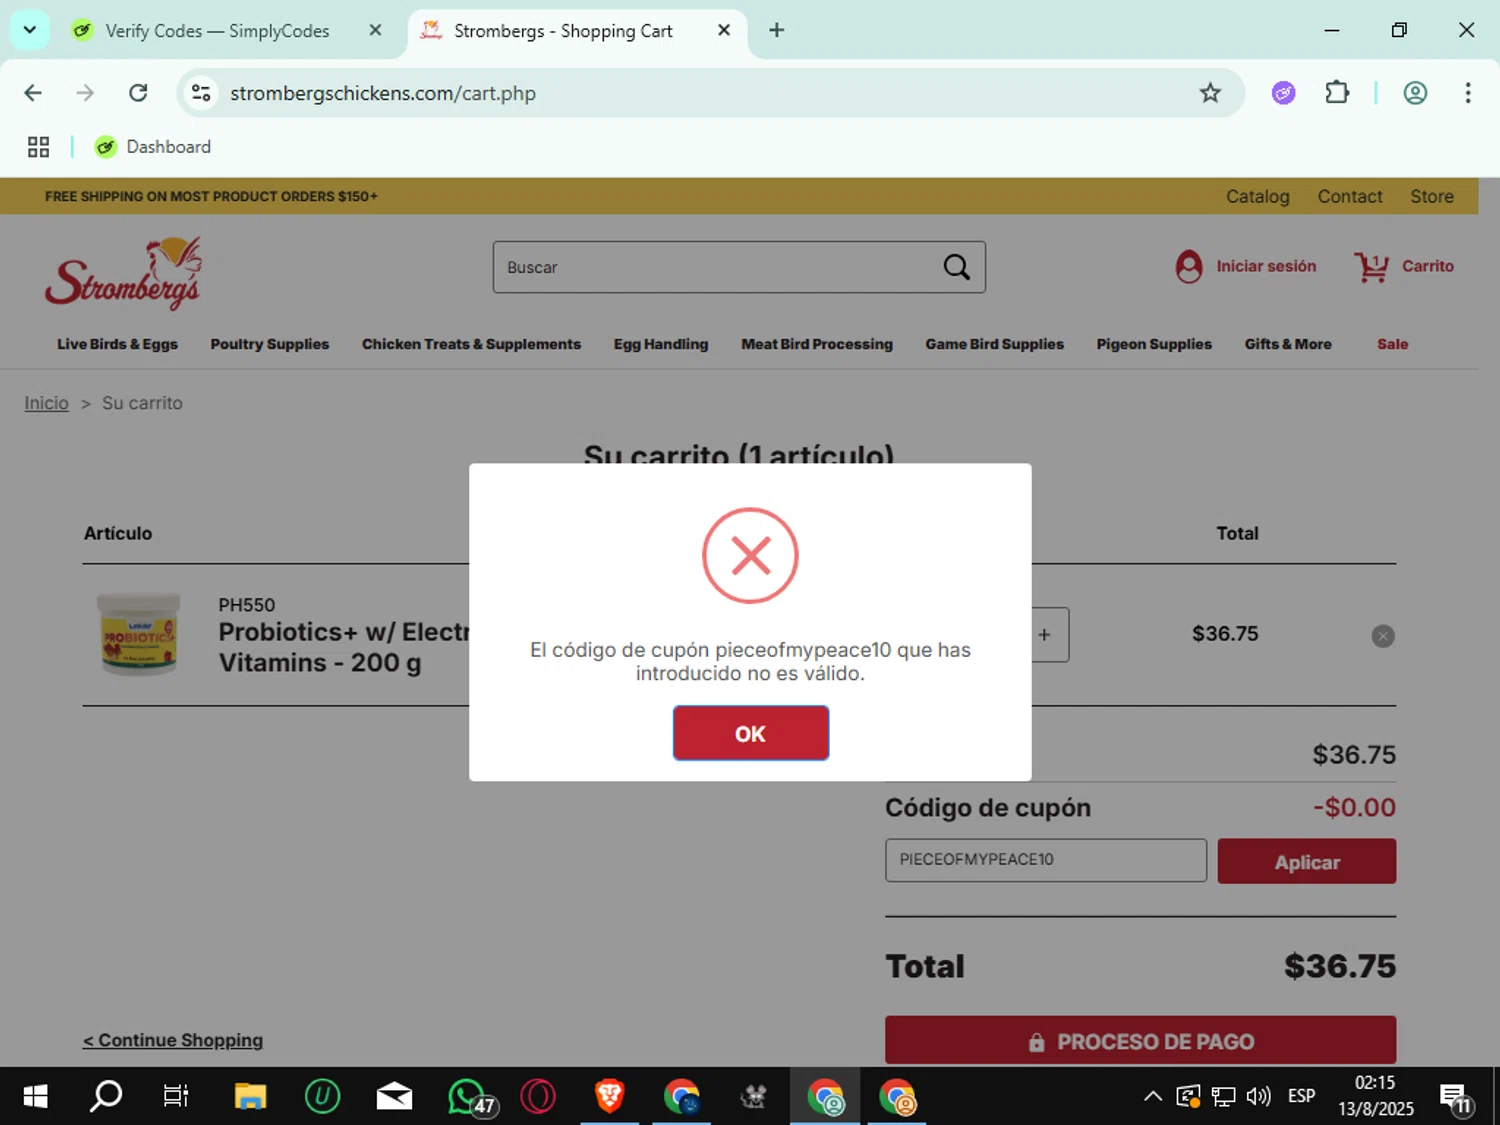Open the Windows Start menu
The width and height of the screenshot is (1500, 1125).
(x=35, y=1097)
